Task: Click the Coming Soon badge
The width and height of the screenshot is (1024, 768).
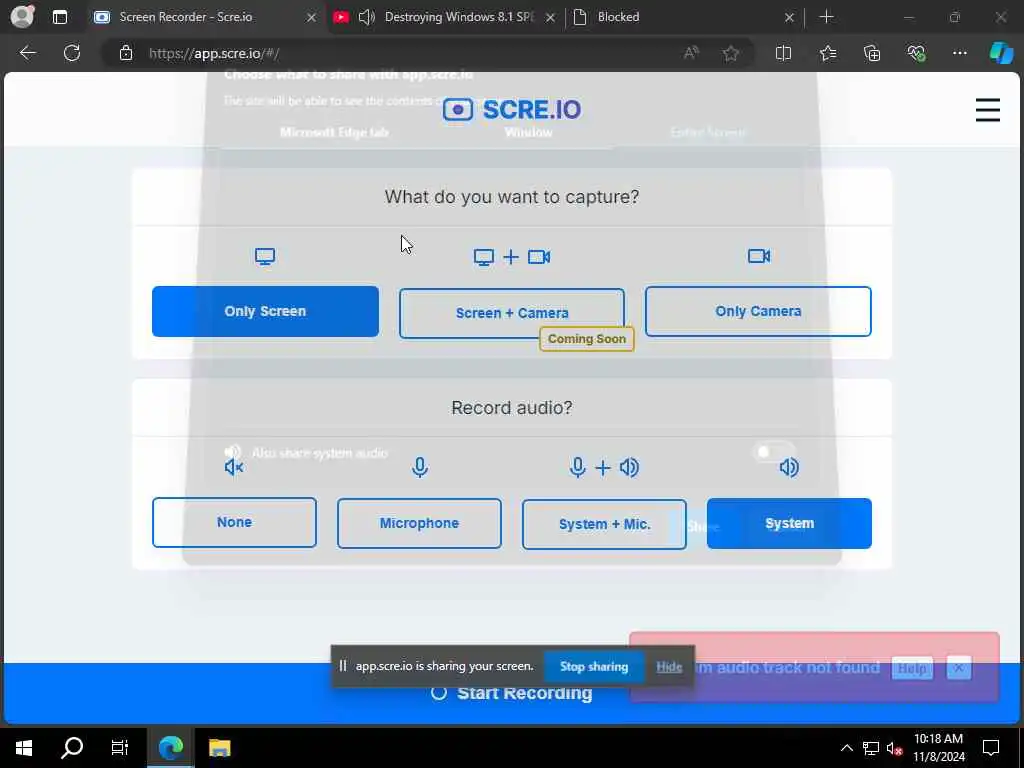Action: (x=586, y=339)
